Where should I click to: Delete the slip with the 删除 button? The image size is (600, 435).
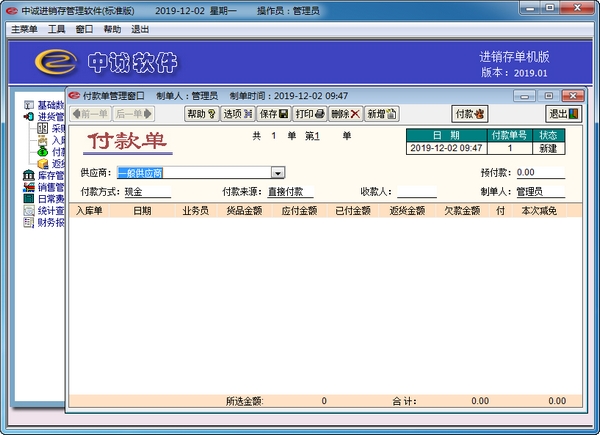pos(346,114)
